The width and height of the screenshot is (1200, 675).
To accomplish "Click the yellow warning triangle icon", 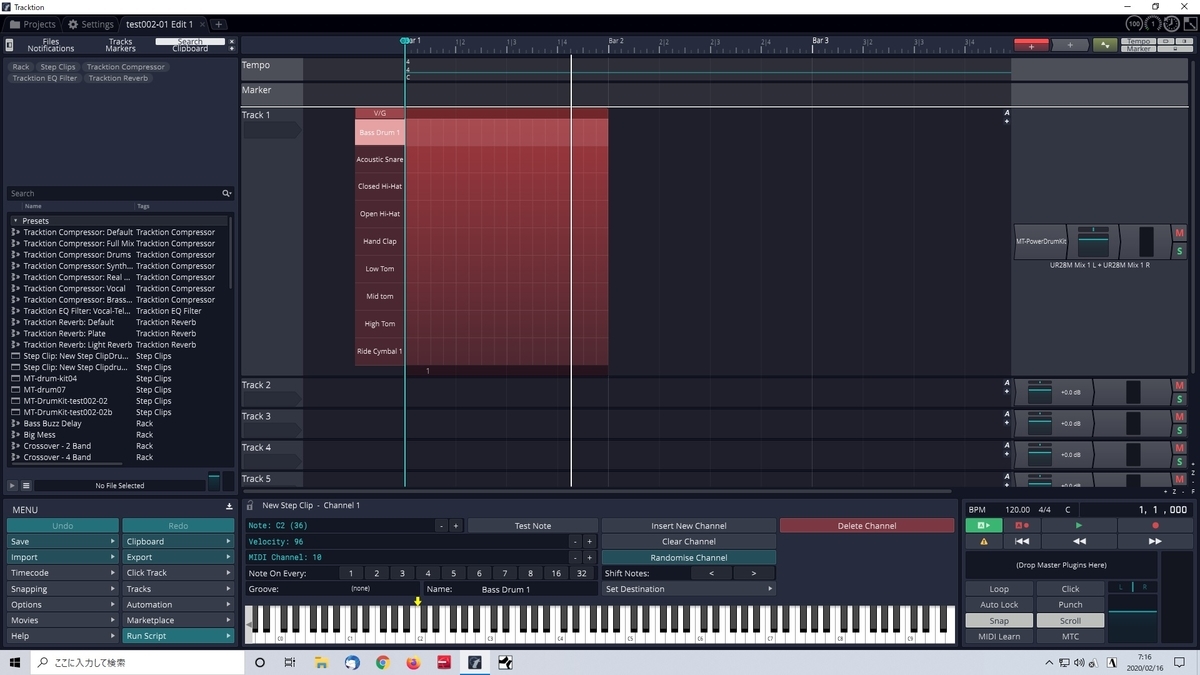I will tap(984, 541).
